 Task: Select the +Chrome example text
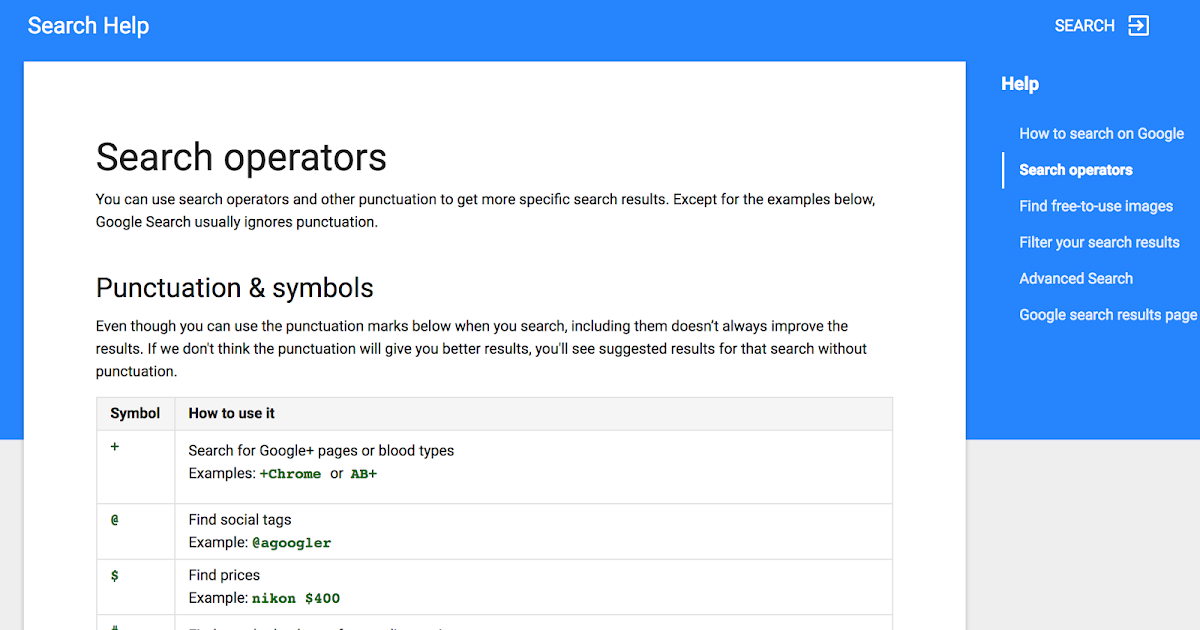pyautogui.click(x=291, y=473)
